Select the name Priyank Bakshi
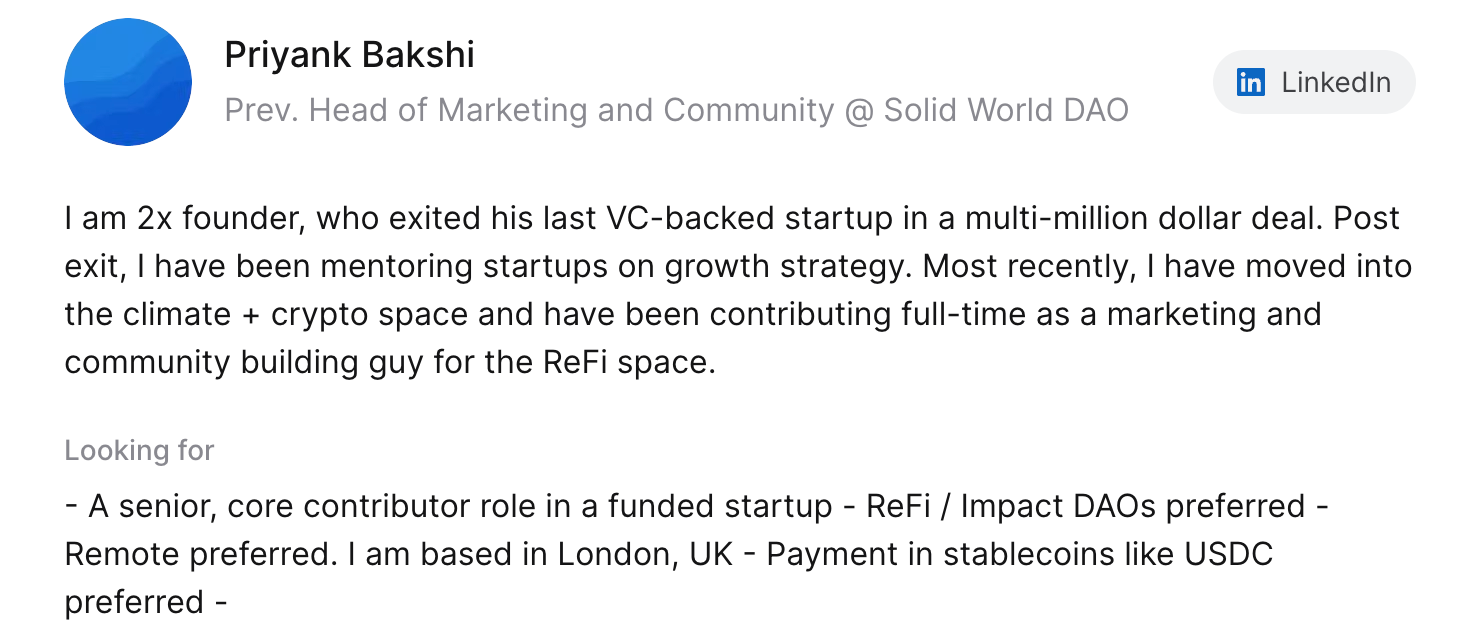The height and width of the screenshot is (644, 1460). 349,55
